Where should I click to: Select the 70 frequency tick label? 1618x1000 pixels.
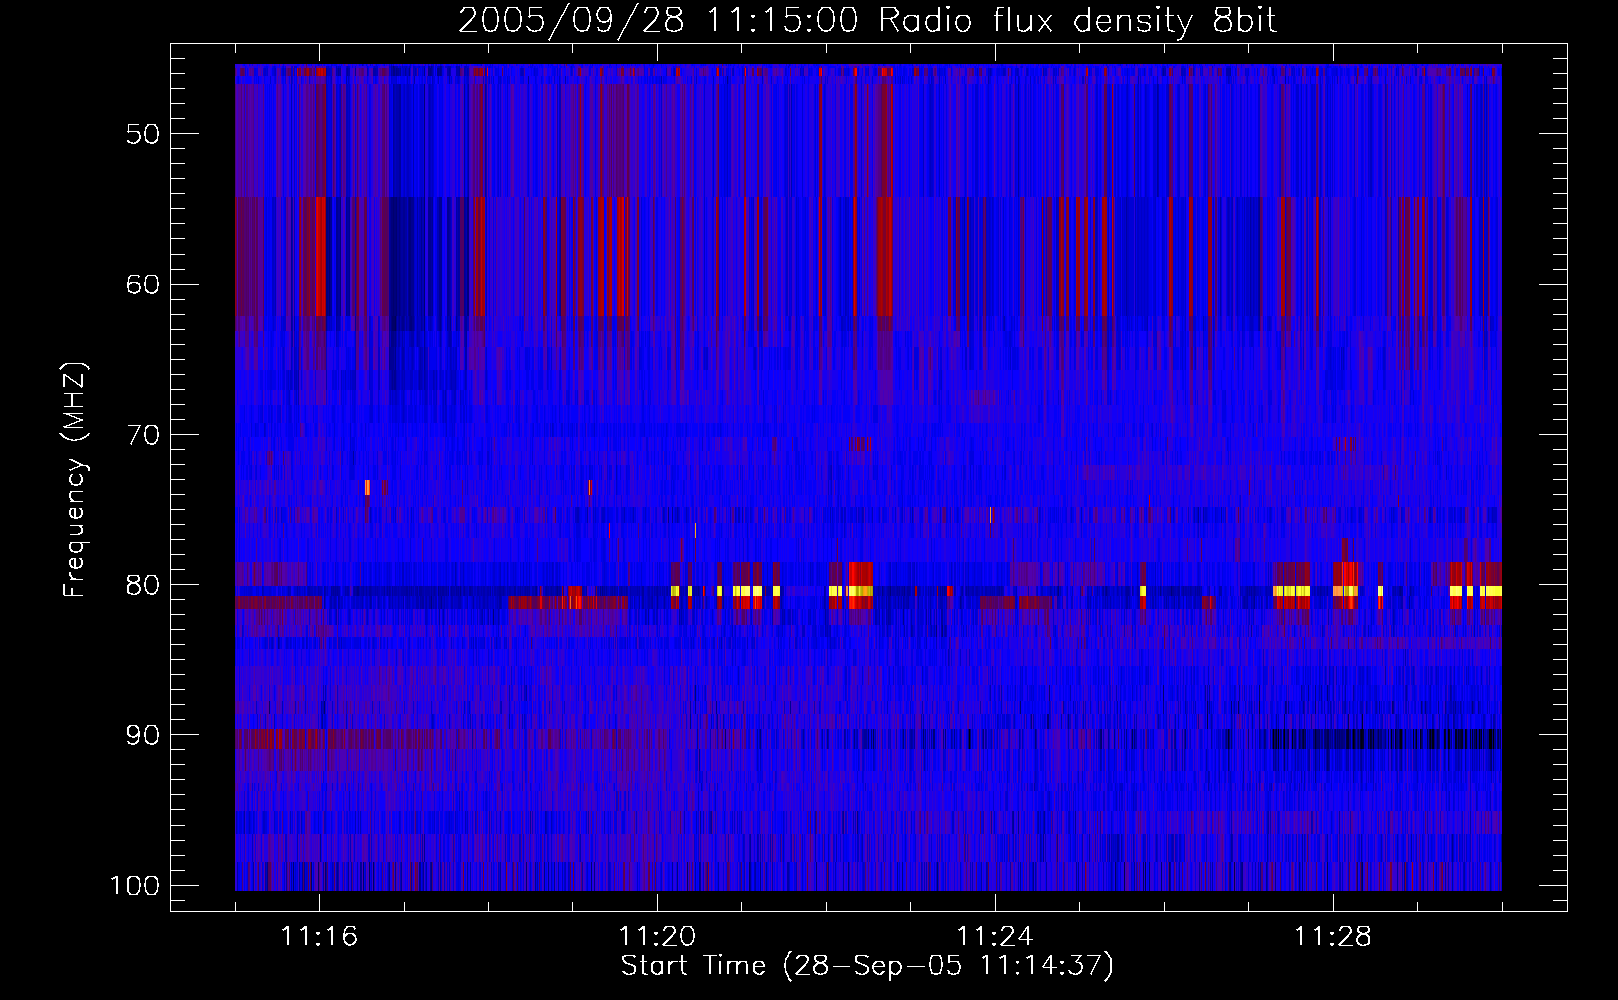pos(143,435)
